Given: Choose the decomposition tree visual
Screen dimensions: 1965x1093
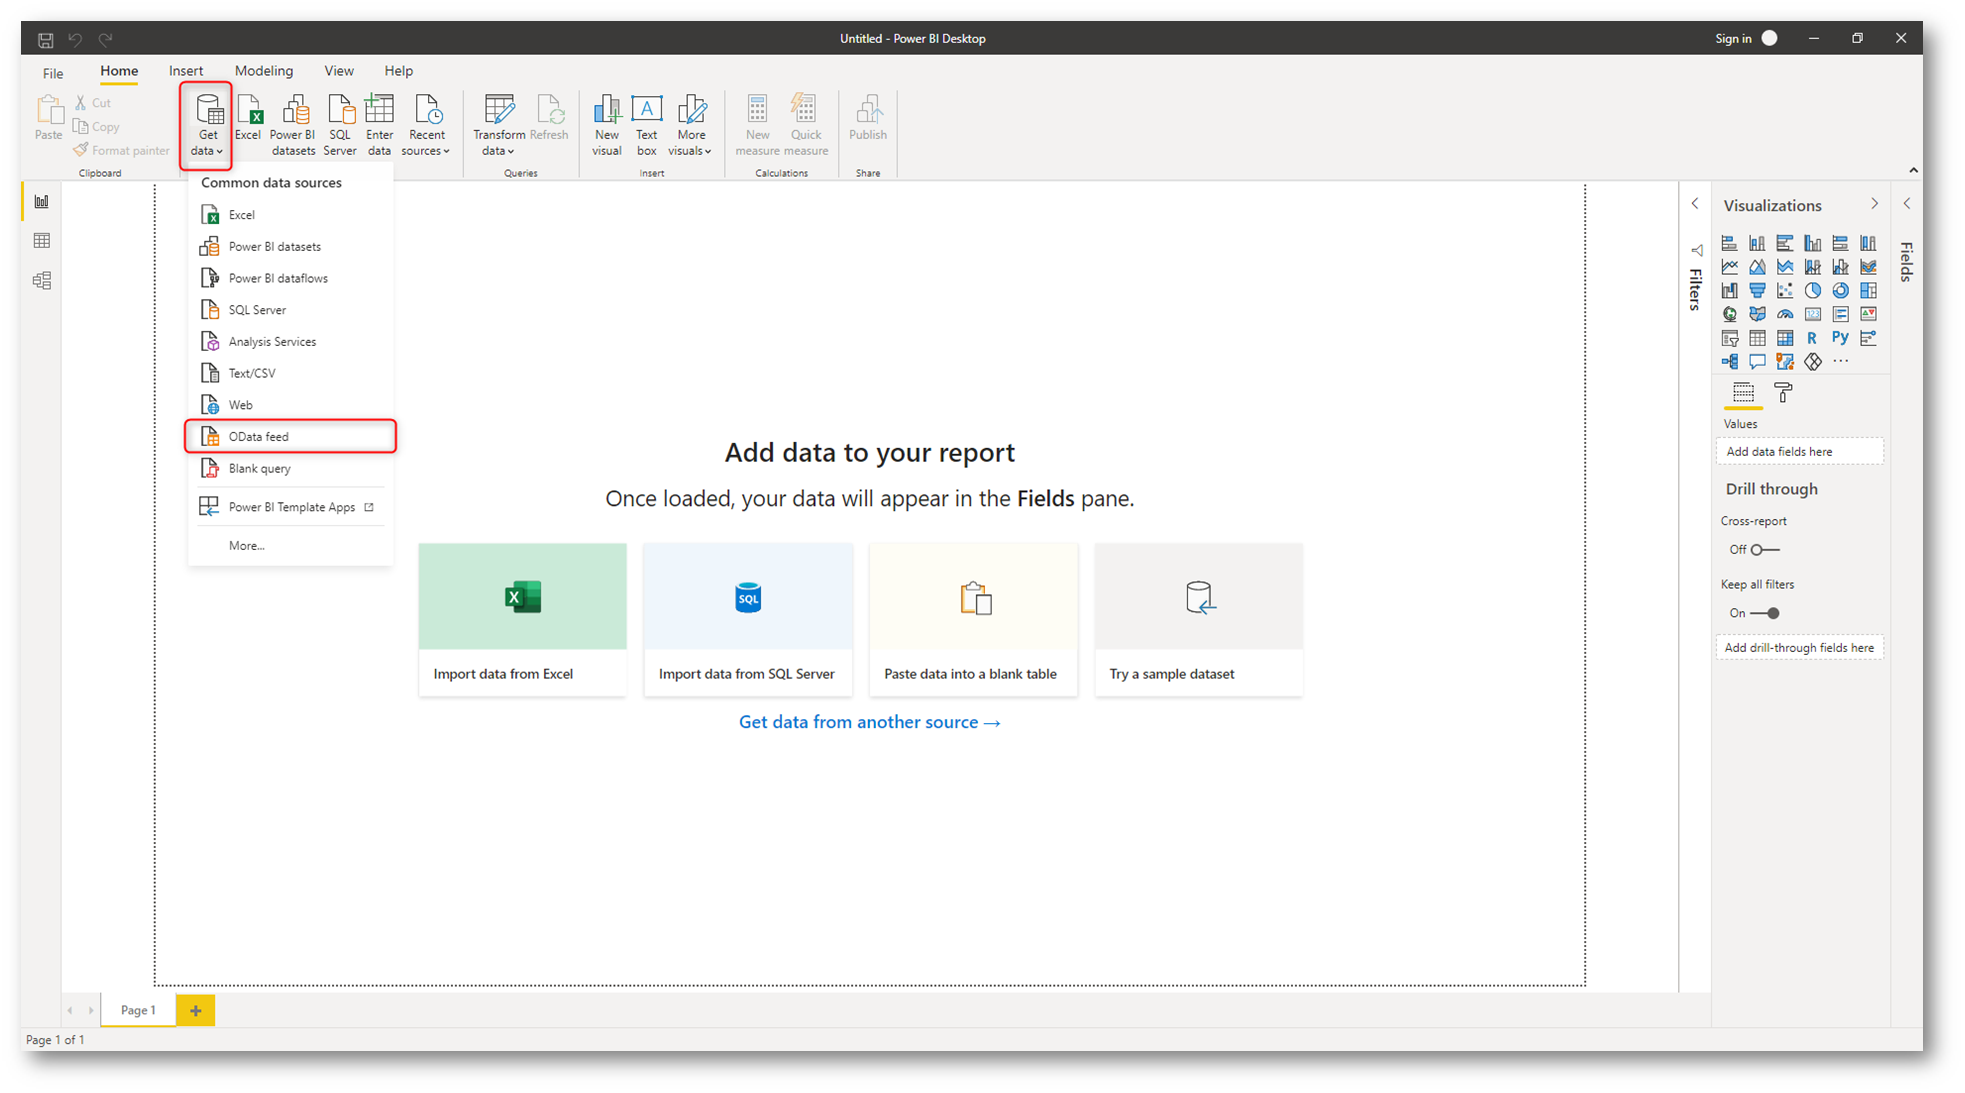Looking at the screenshot, I should pyautogui.click(x=1729, y=362).
